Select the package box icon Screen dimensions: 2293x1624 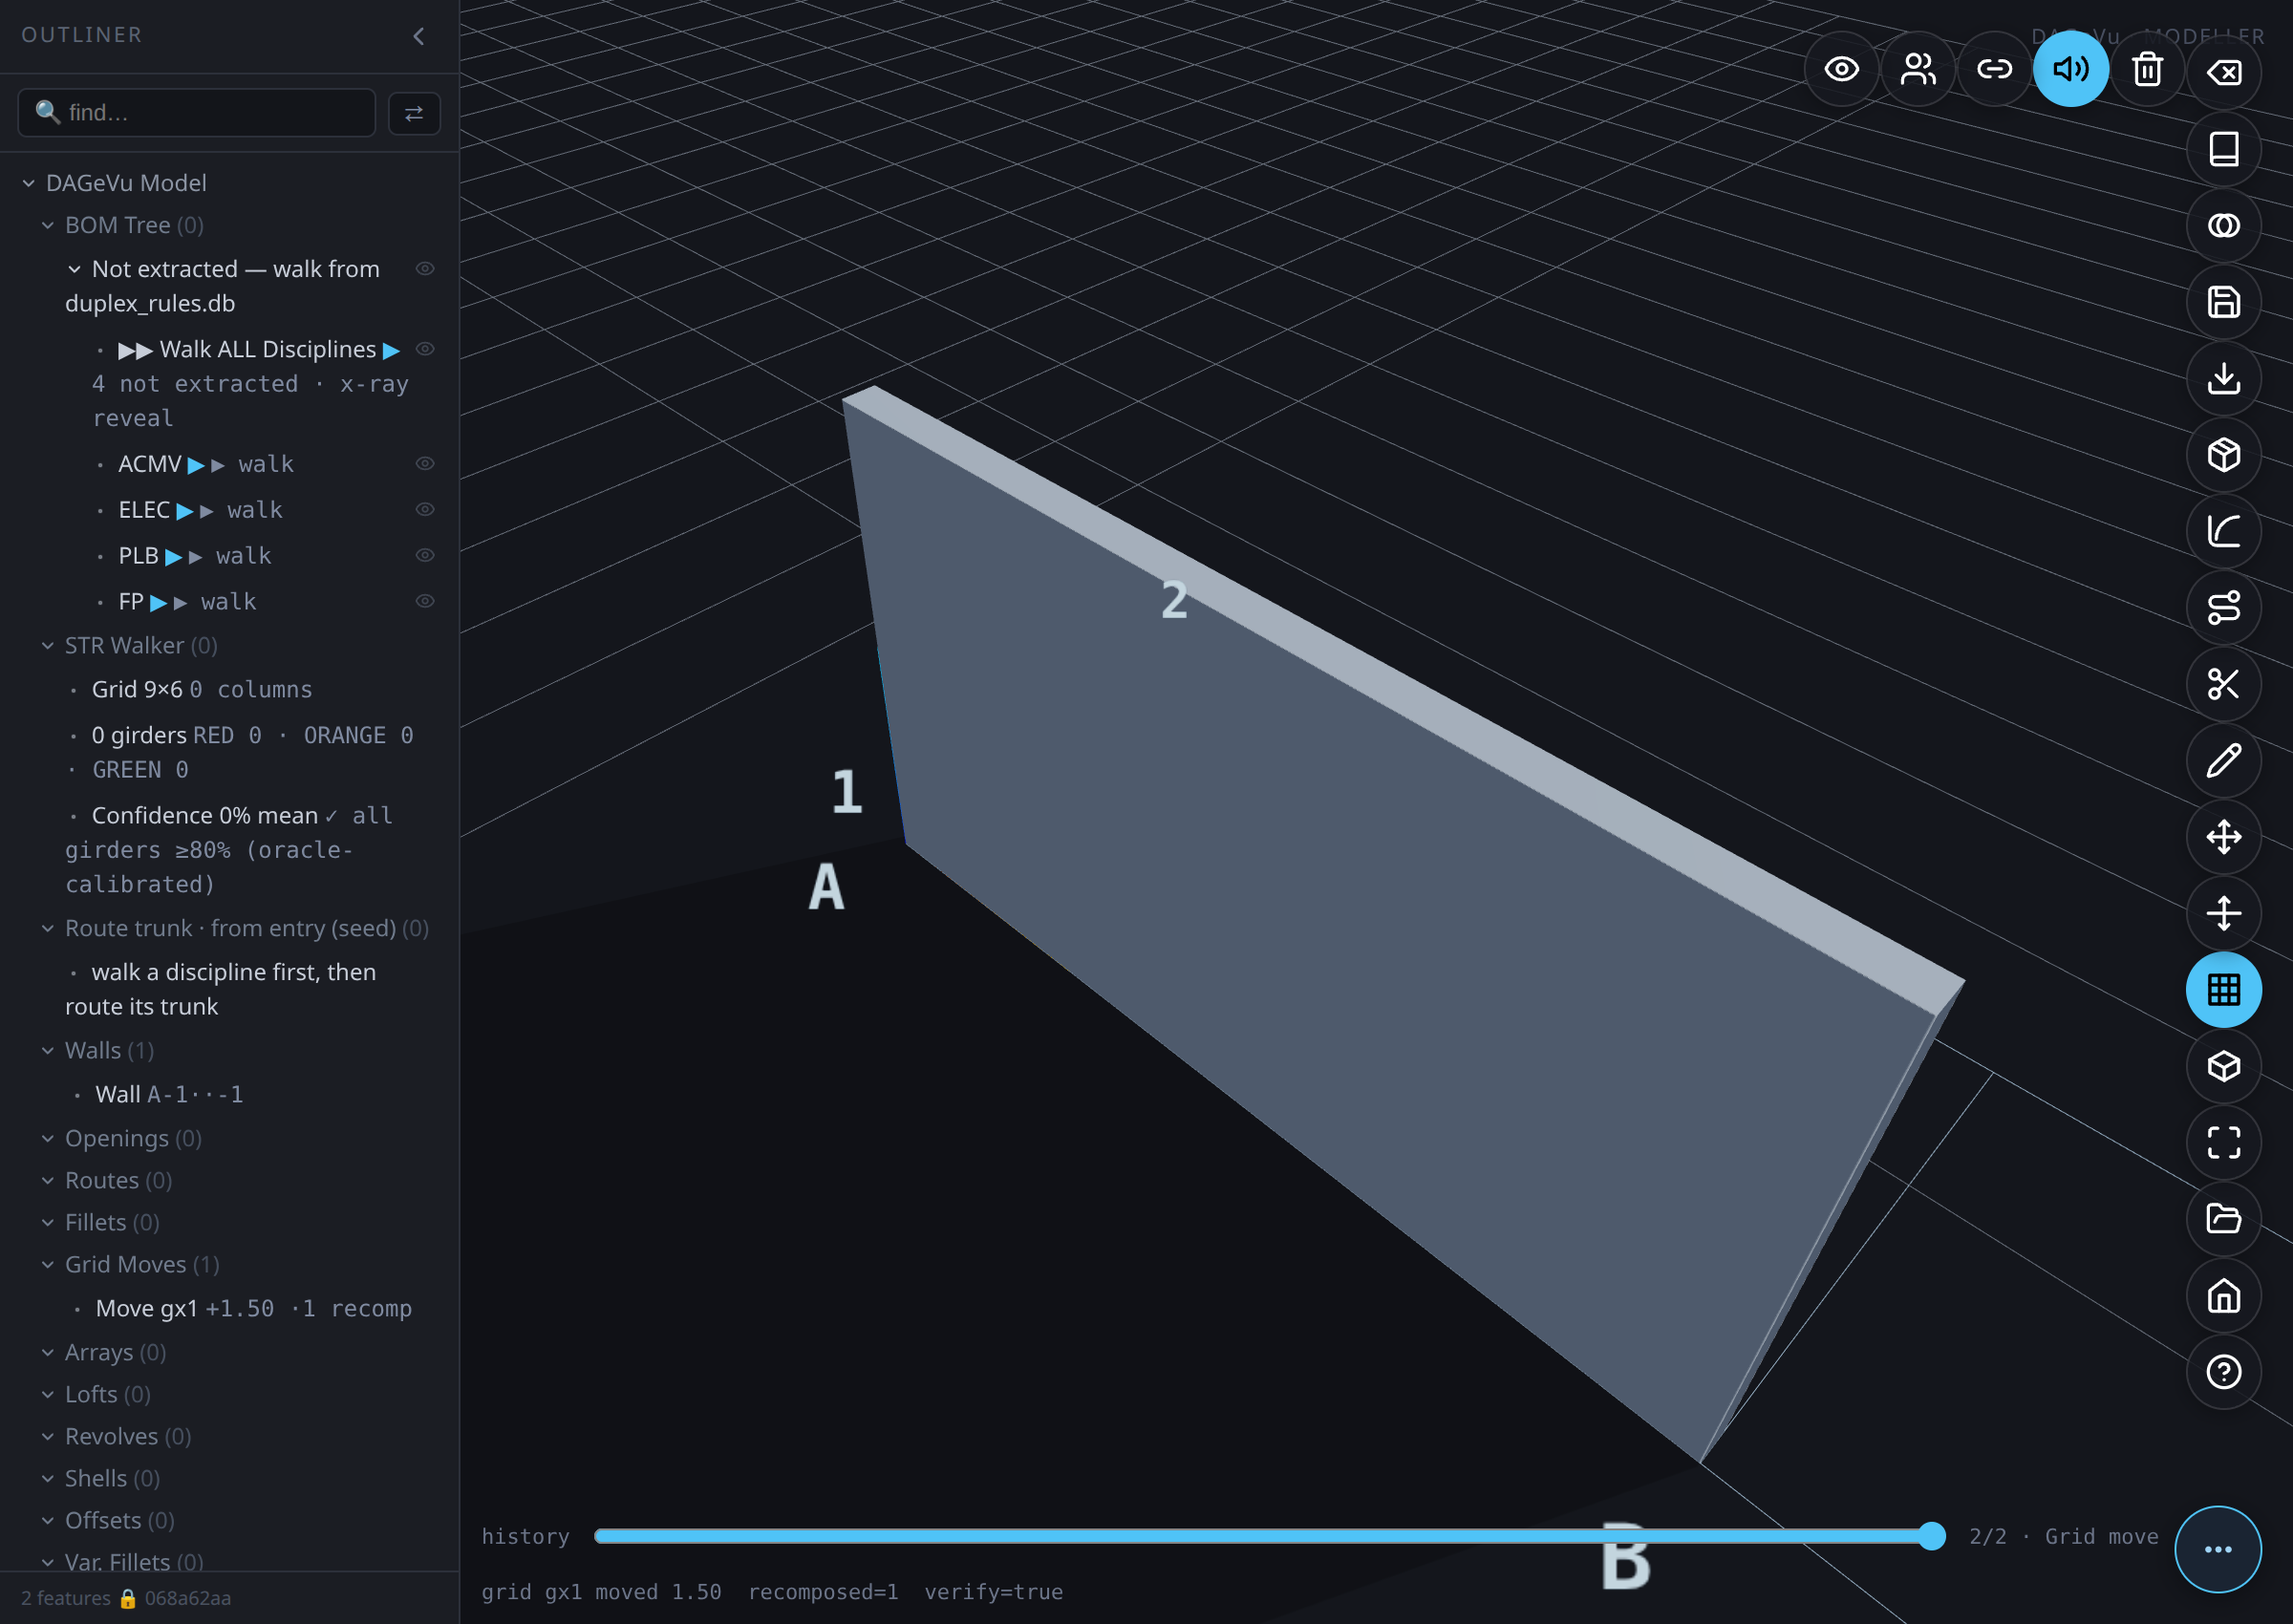coord(2223,455)
